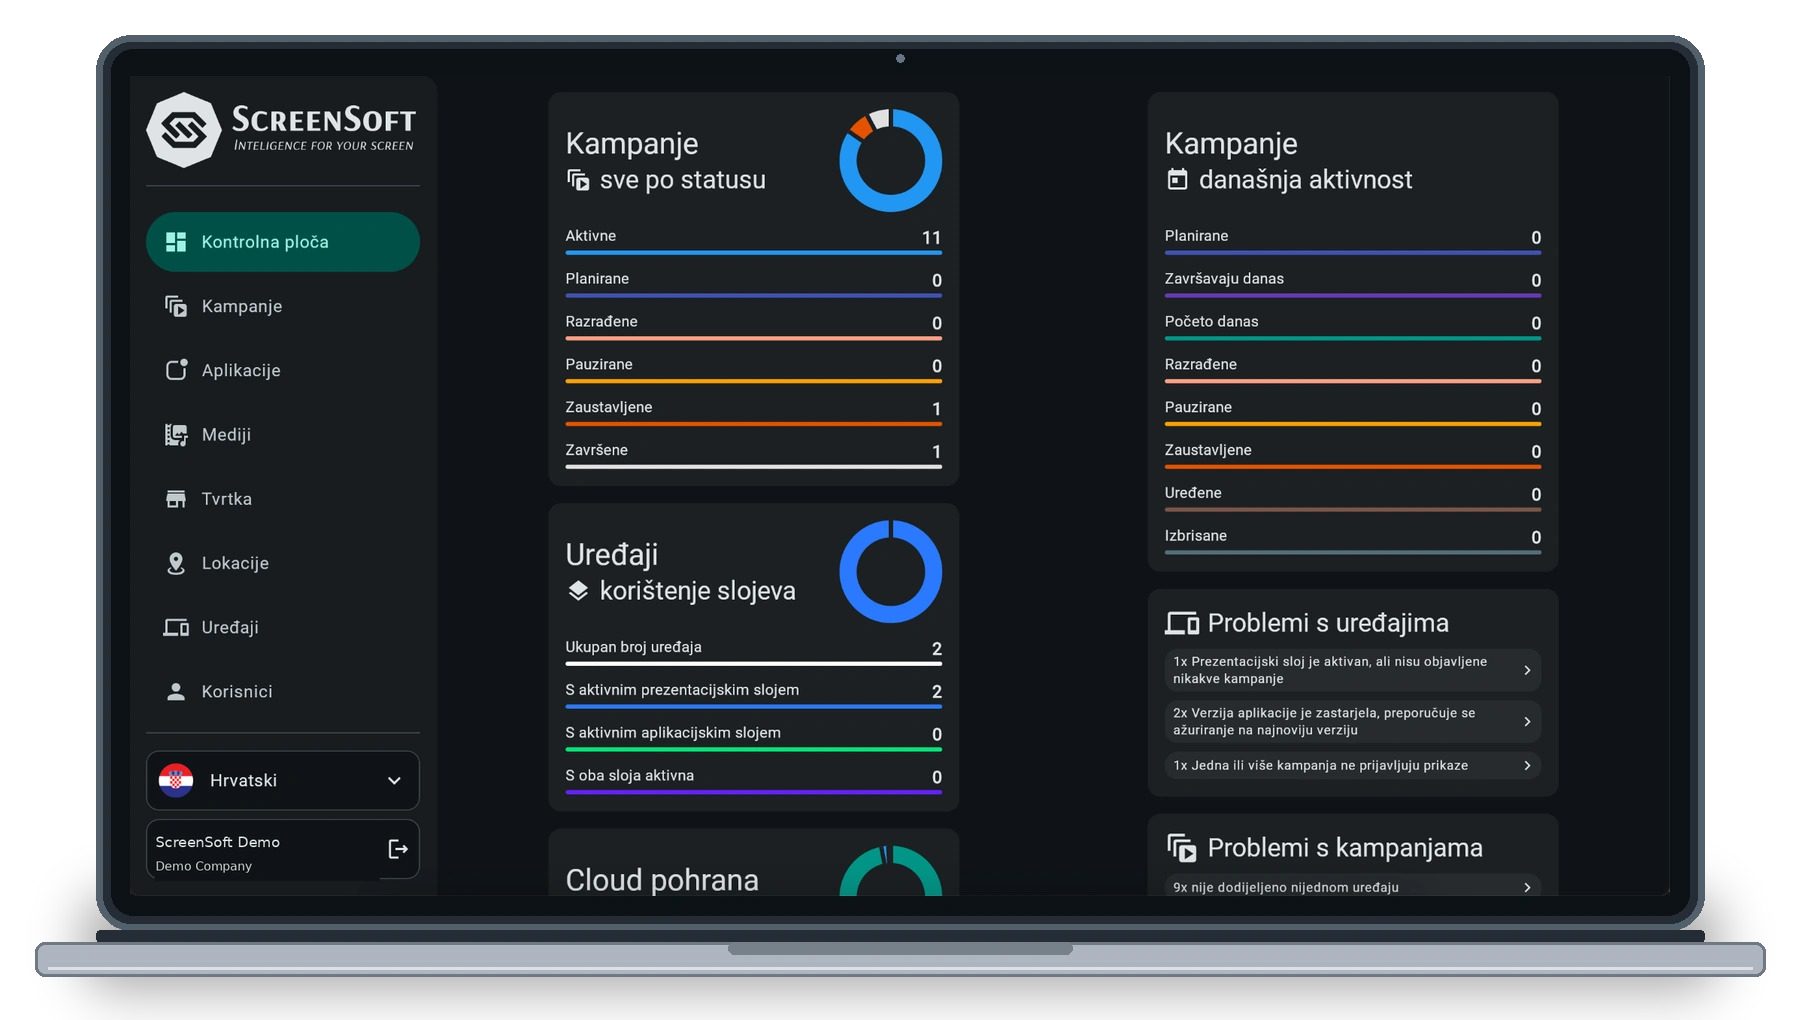Image resolution: width=1800 pixels, height=1020 pixels.
Task: Click the Uređaji devices icon in sidebar
Action: (176, 627)
